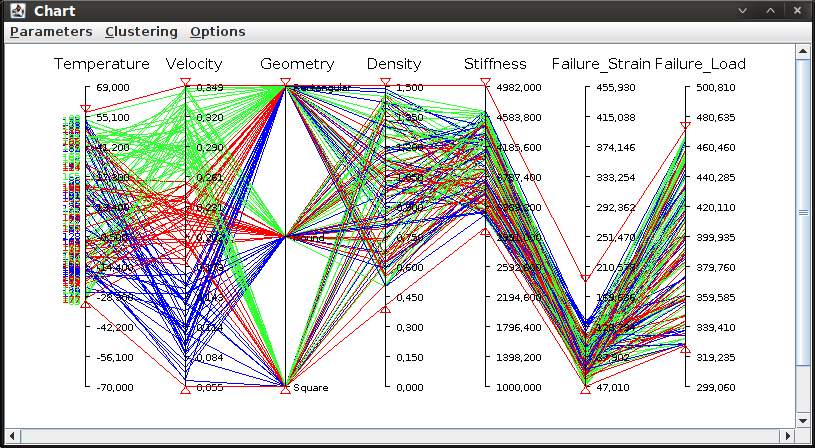The width and height of the screenshot is (815, 448).
Task: Select the Velocity upper filter triangle
Action: [x=186, y=82]
